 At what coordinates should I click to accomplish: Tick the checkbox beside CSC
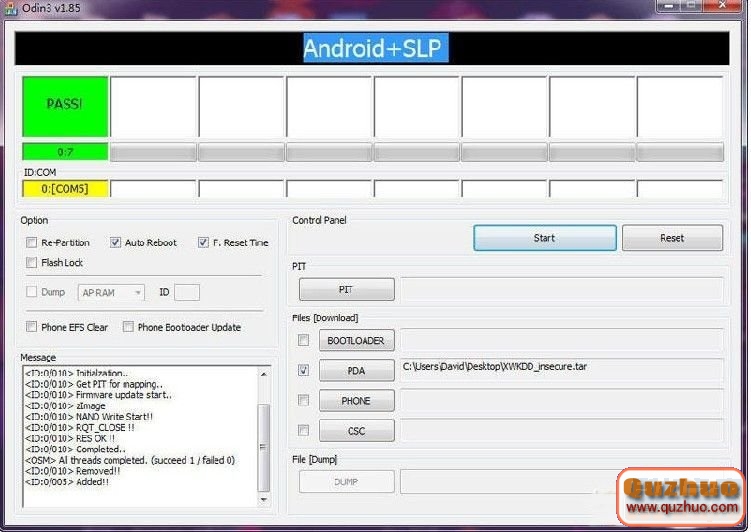[x=303, y=430]
